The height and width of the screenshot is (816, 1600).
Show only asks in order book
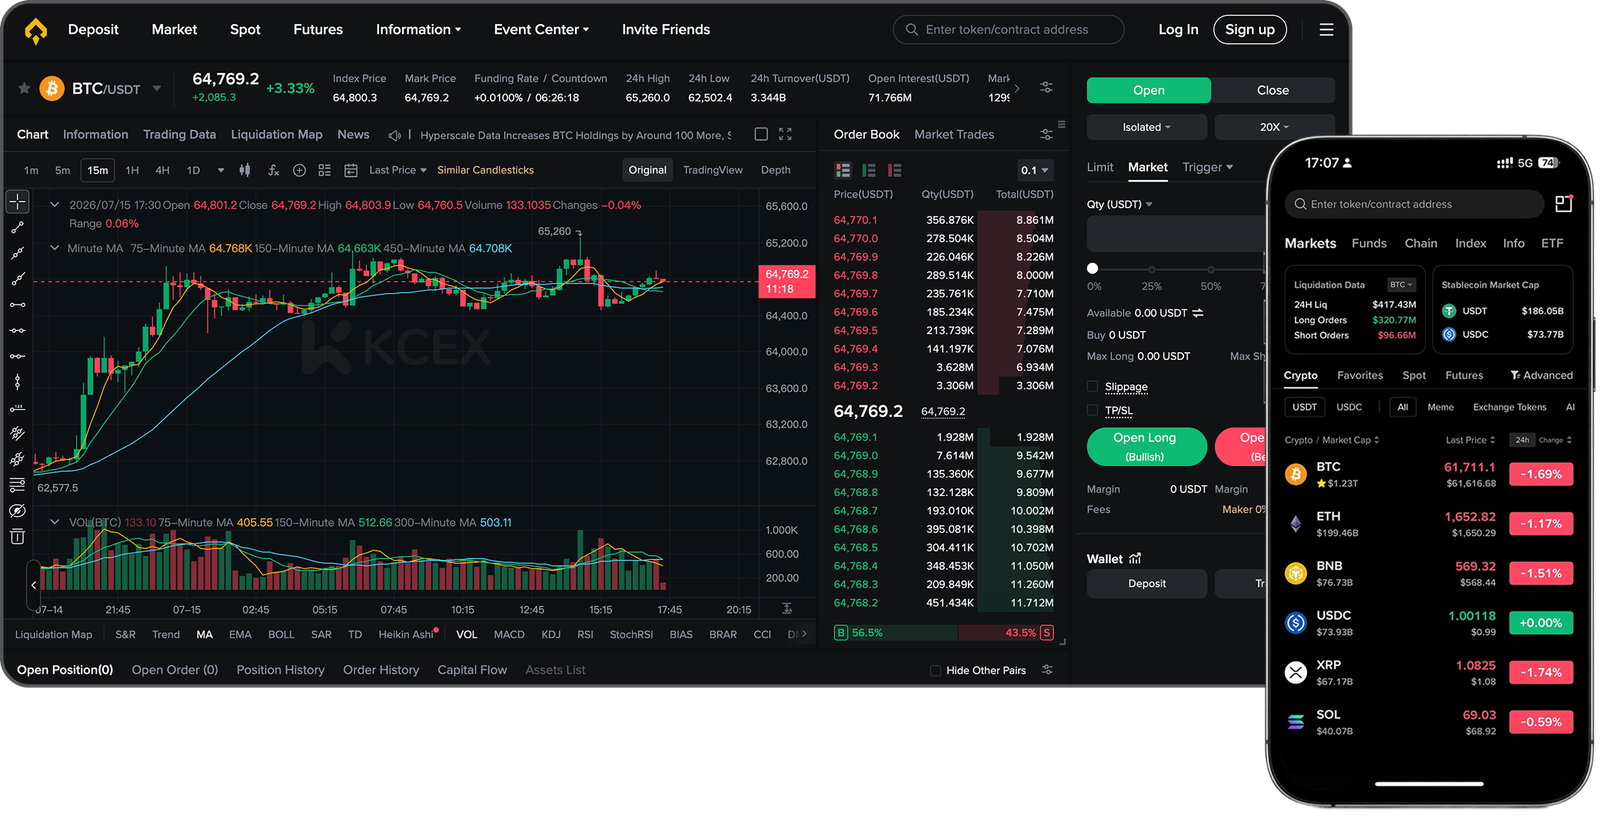(x=895, y=170)
